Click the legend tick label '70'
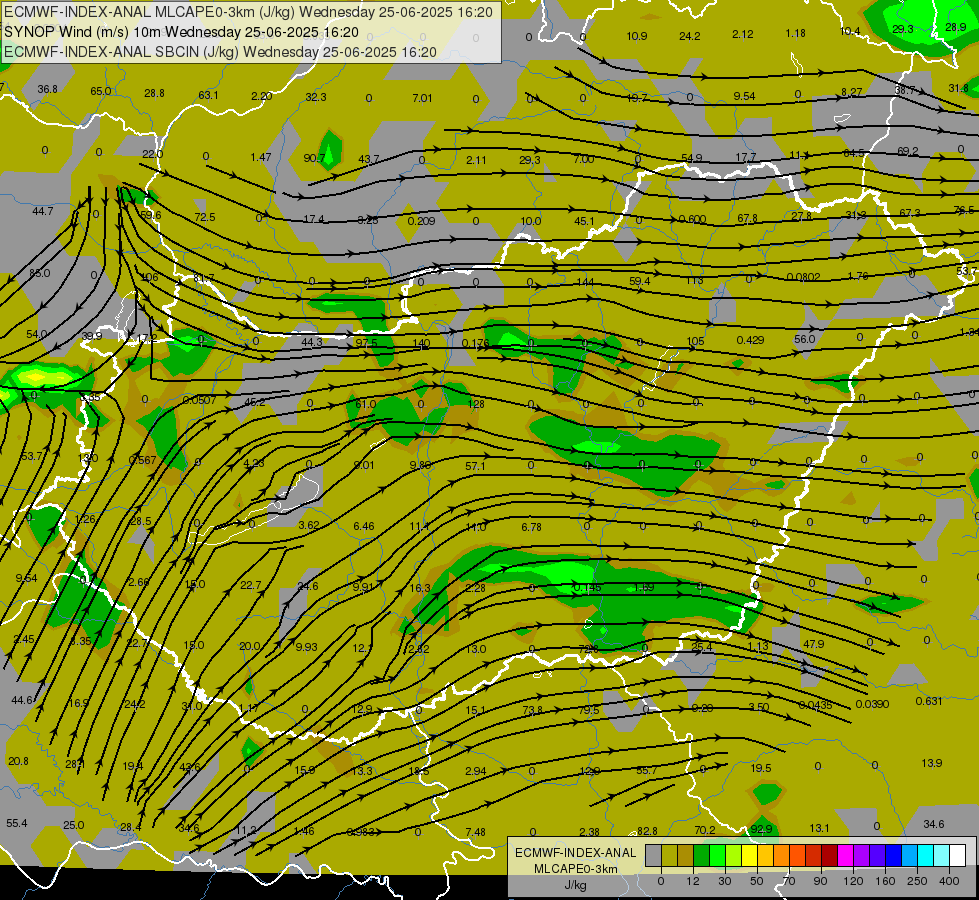The width and height of the screenshot is (979, 900). pos(789,881)
